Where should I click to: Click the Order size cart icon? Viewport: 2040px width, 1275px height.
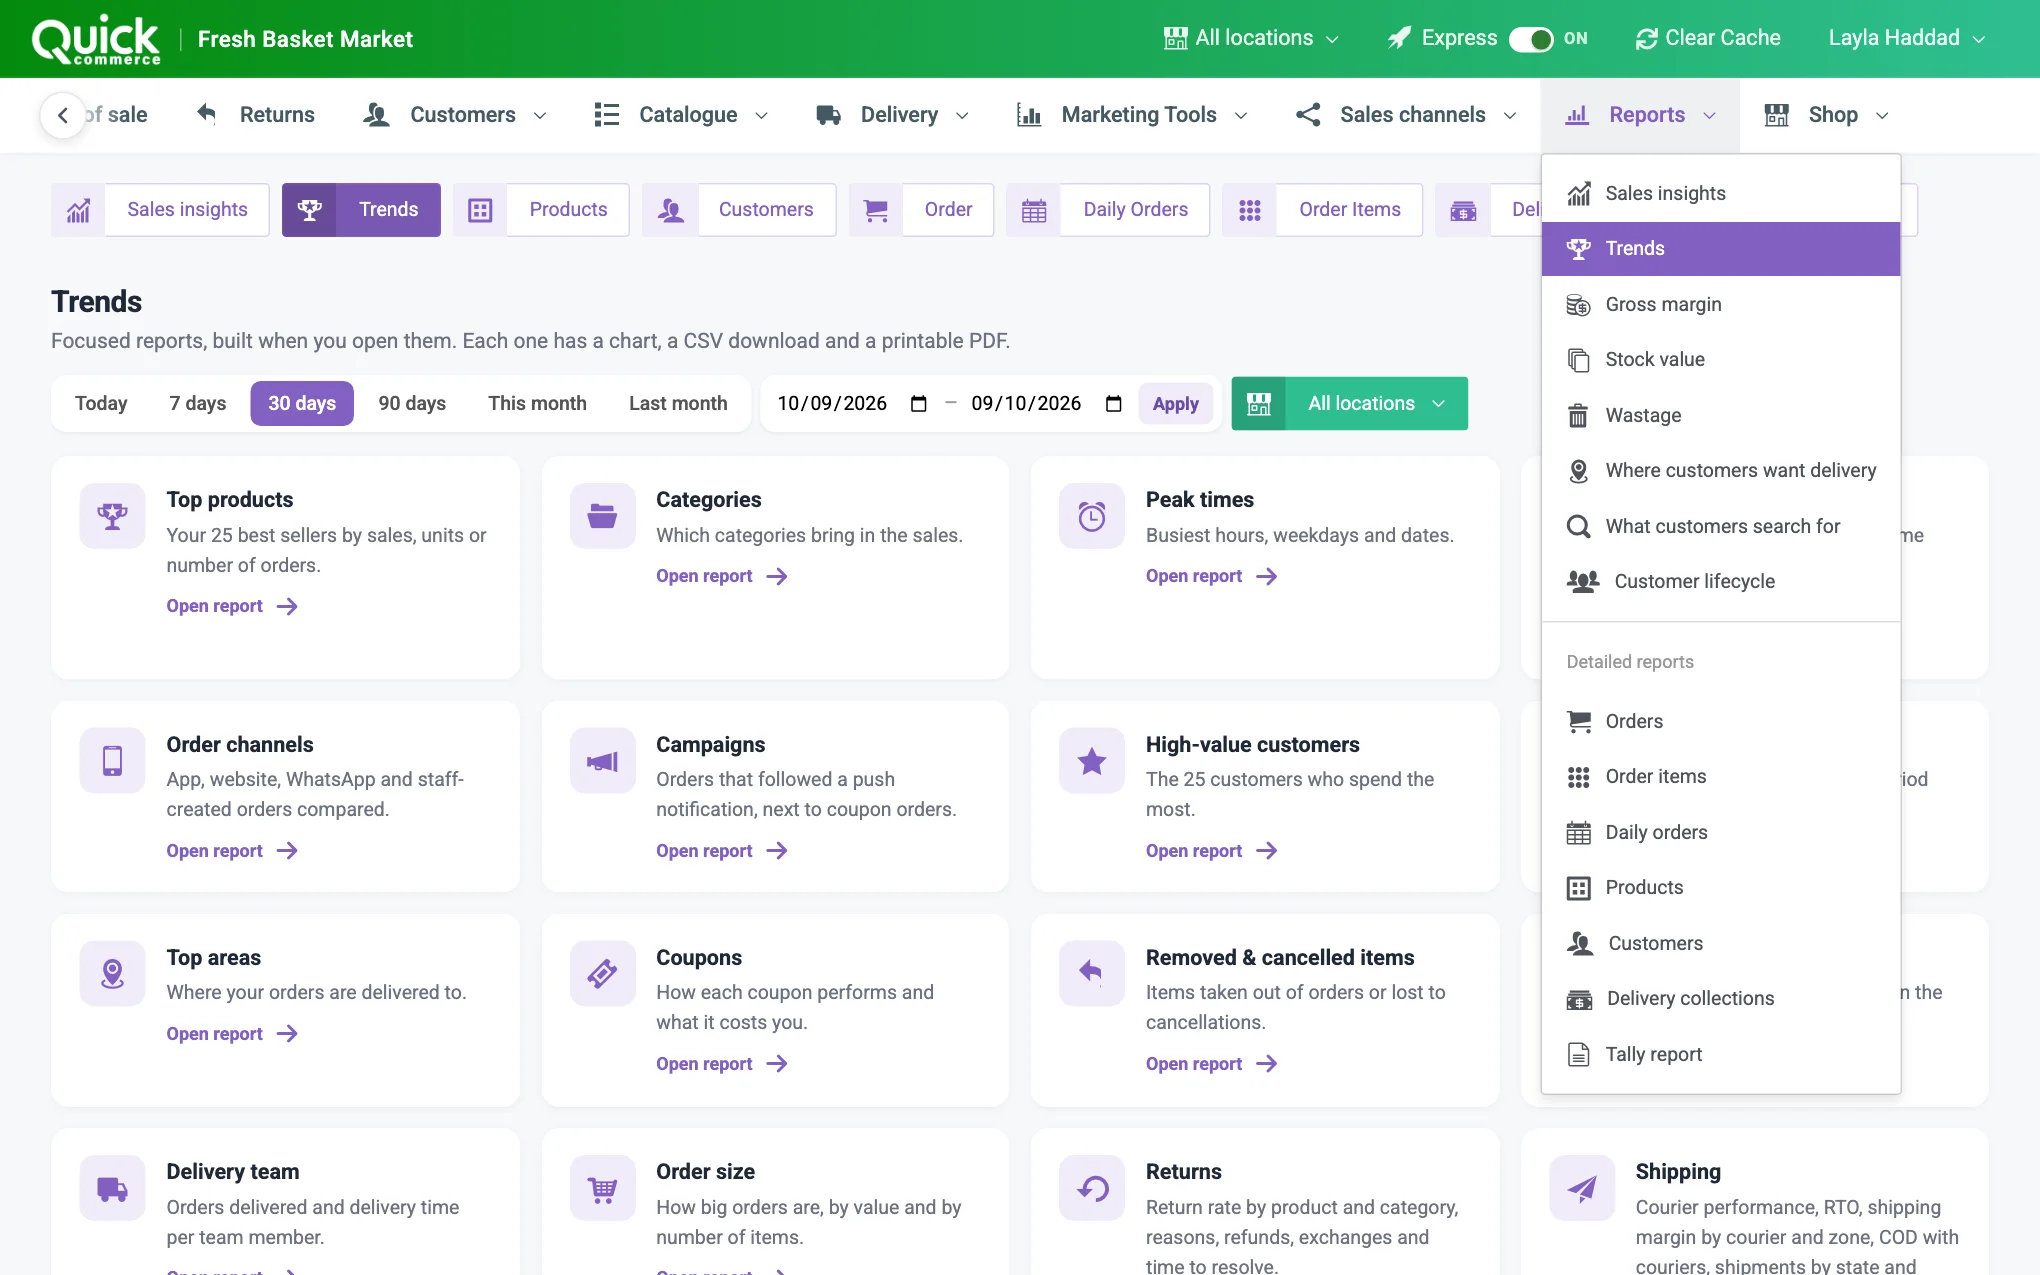pos(602,1188)
